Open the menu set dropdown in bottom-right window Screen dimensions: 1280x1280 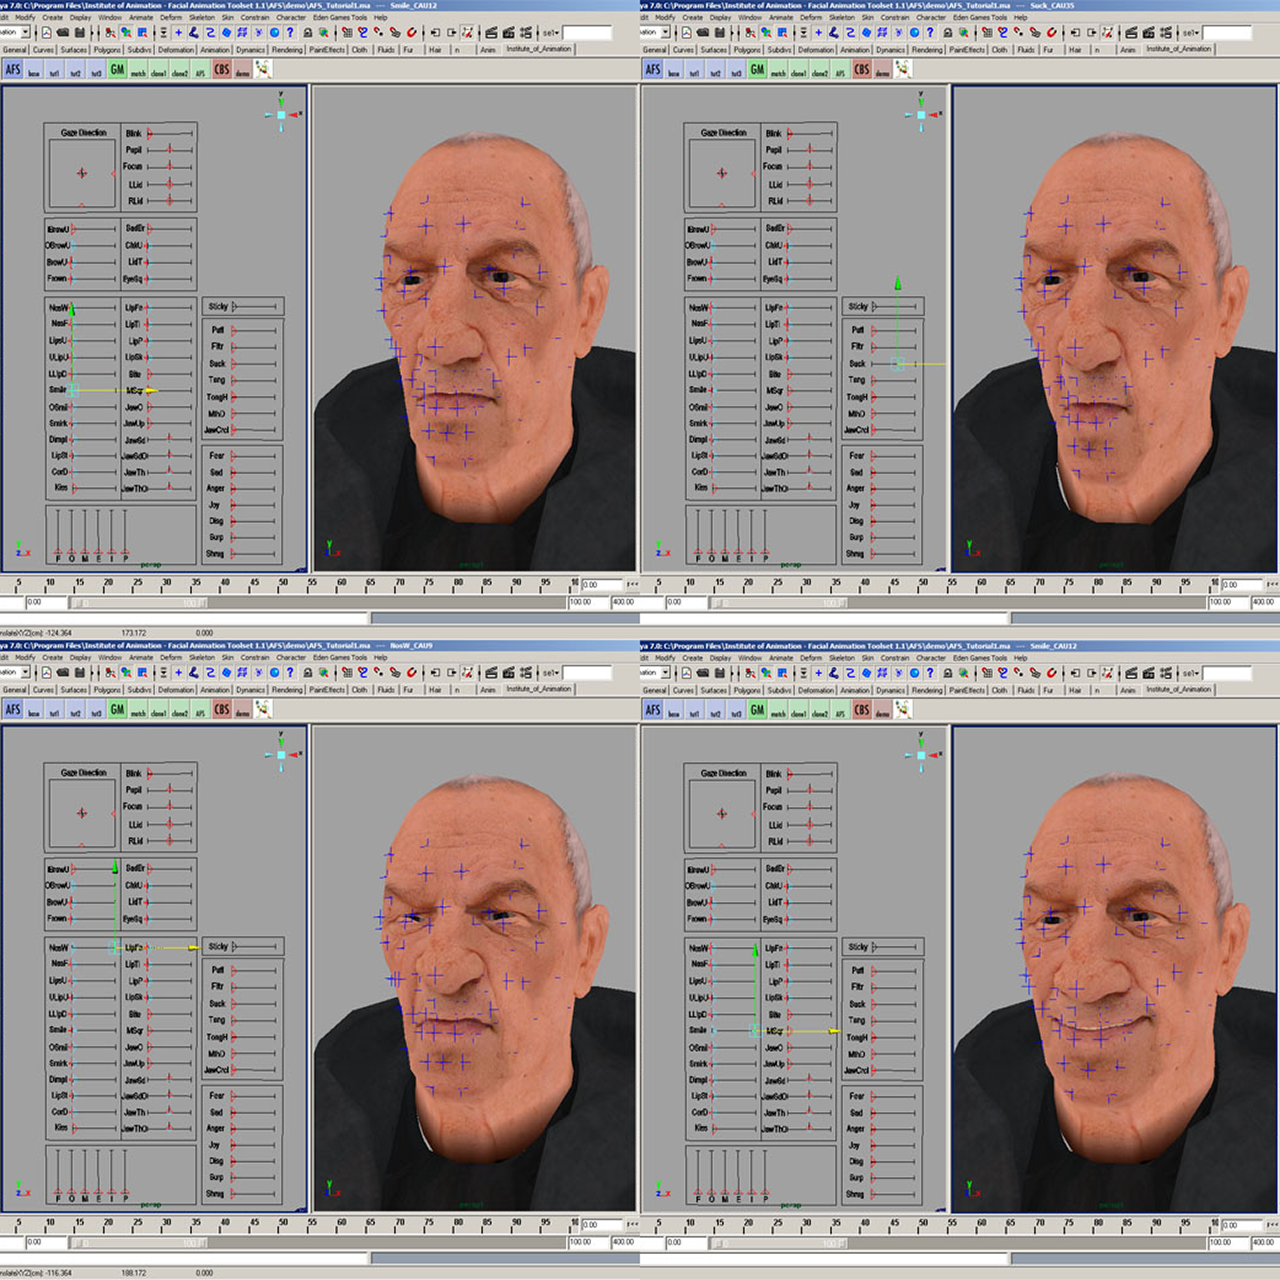(x=664, y=672)
